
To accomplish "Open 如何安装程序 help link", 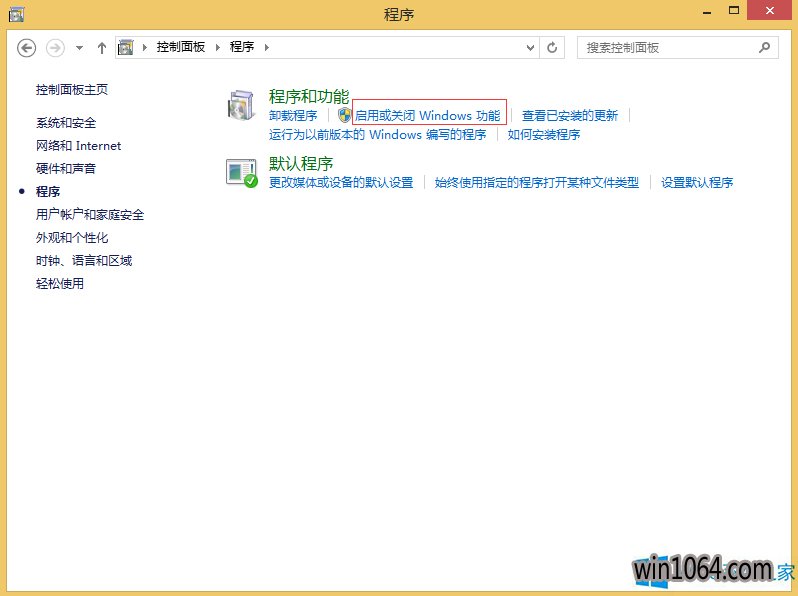I will (544, 135).
